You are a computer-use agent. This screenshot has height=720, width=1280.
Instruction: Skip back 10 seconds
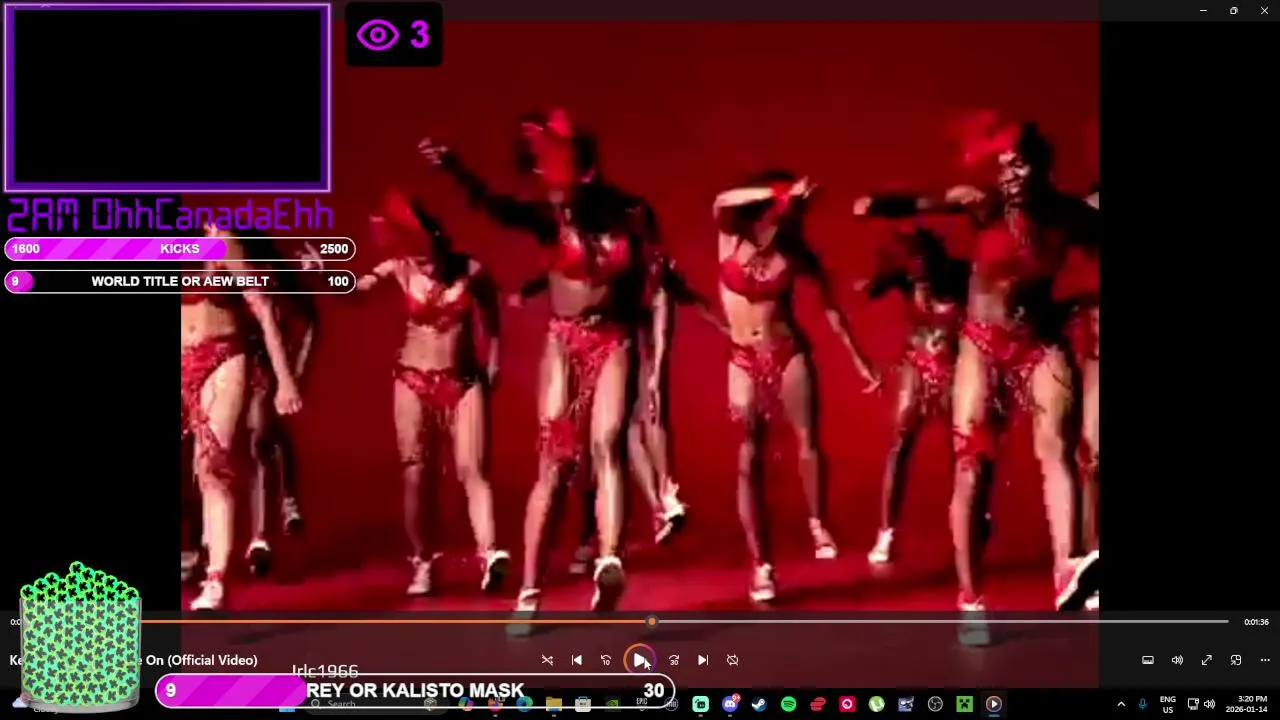(x=606, y=660)
